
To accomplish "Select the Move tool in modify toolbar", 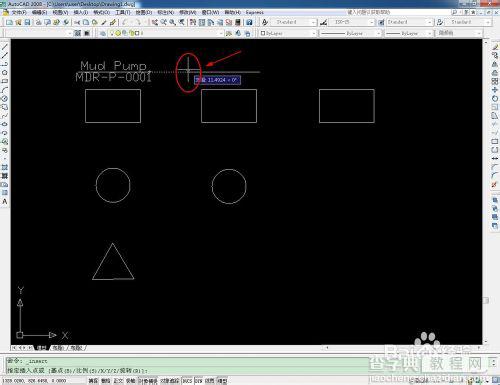I will point(495,90).
